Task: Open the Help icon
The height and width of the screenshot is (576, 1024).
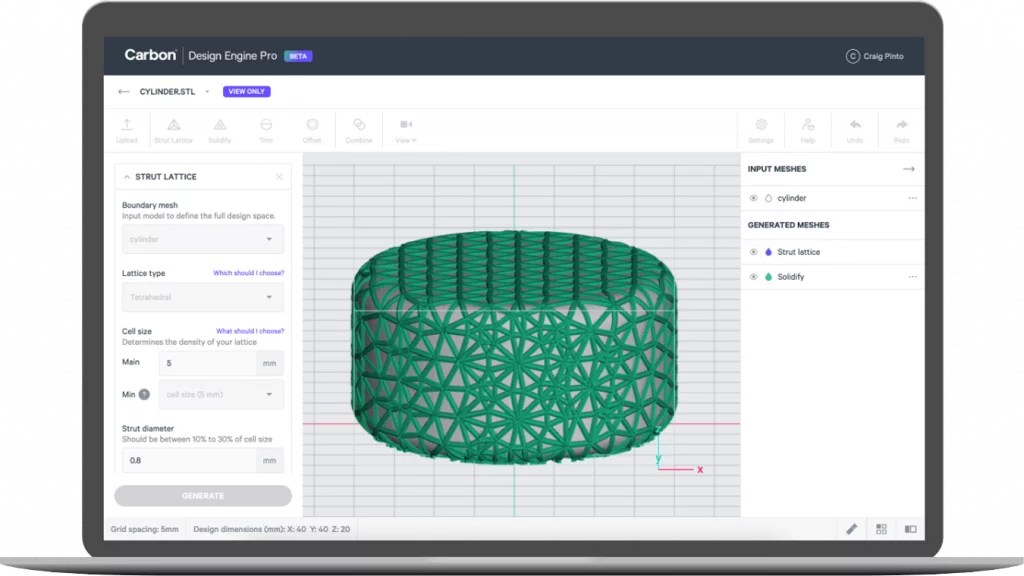Action: click(808, 130)
